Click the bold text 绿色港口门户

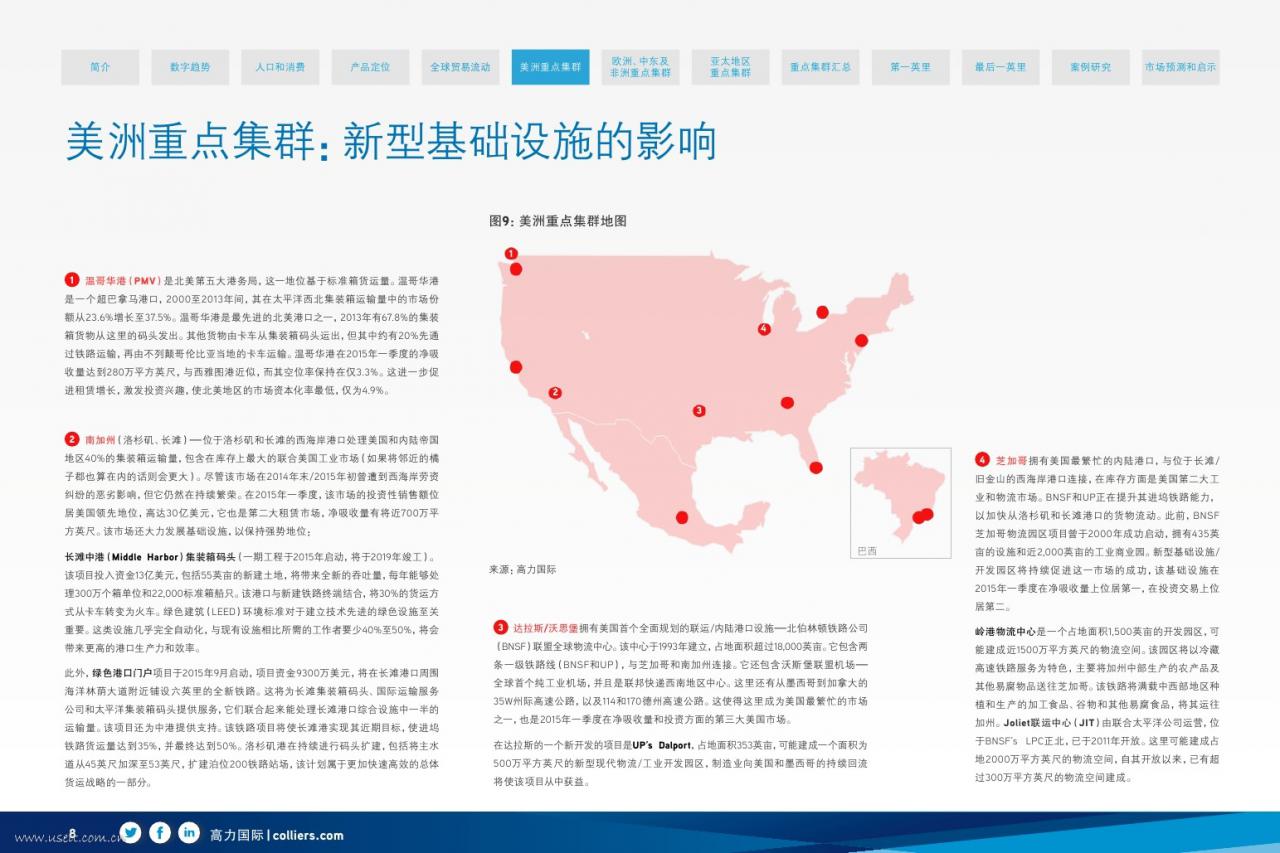[x=122, y=673]
